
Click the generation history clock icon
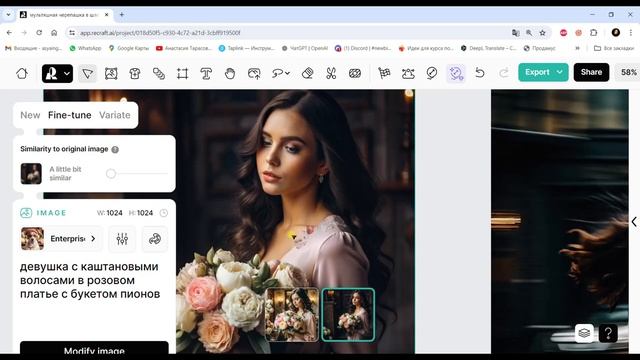(x=164, y=213)
